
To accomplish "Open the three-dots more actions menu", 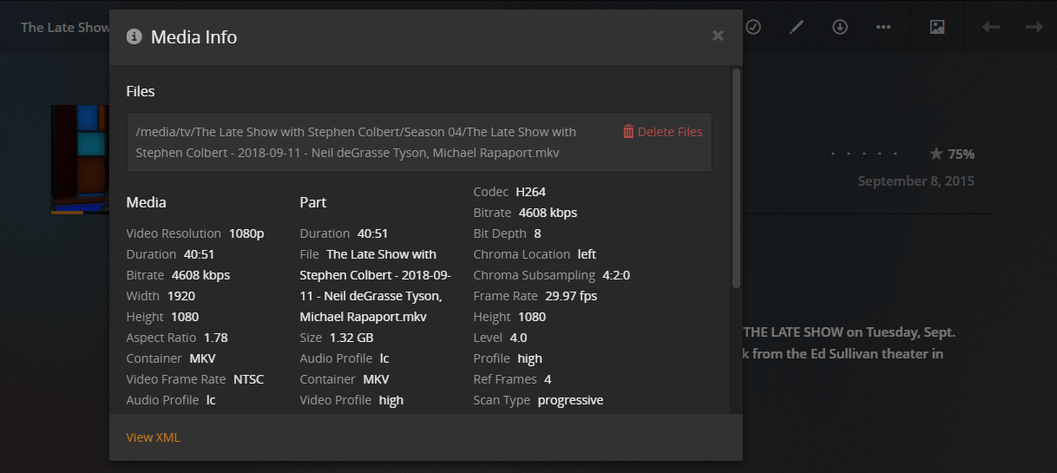I will click(883, 27).
